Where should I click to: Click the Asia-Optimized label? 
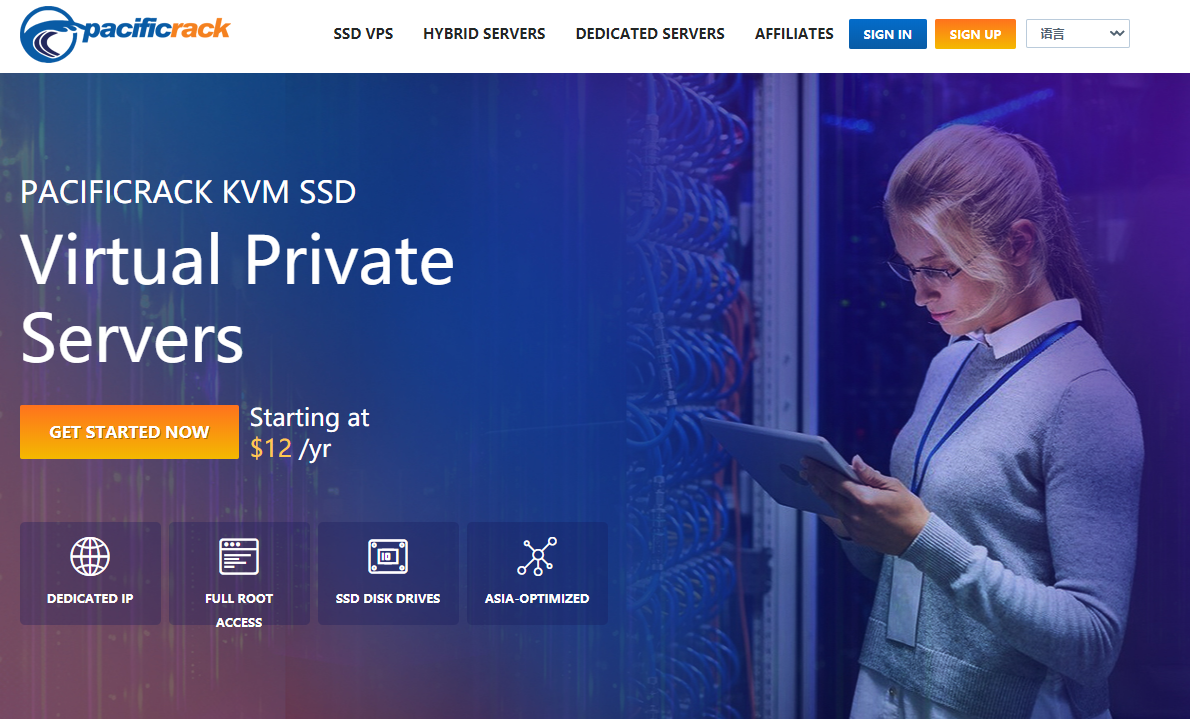537,599
